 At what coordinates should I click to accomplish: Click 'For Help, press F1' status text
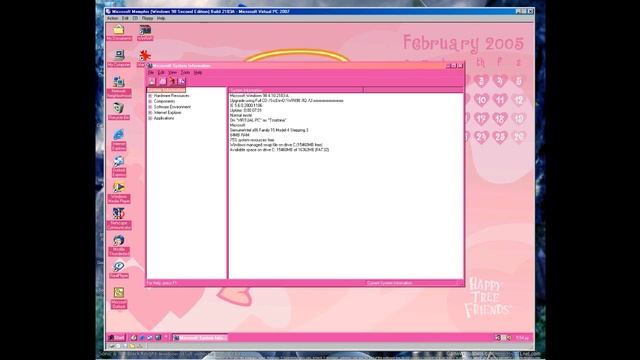coord(162,283)
